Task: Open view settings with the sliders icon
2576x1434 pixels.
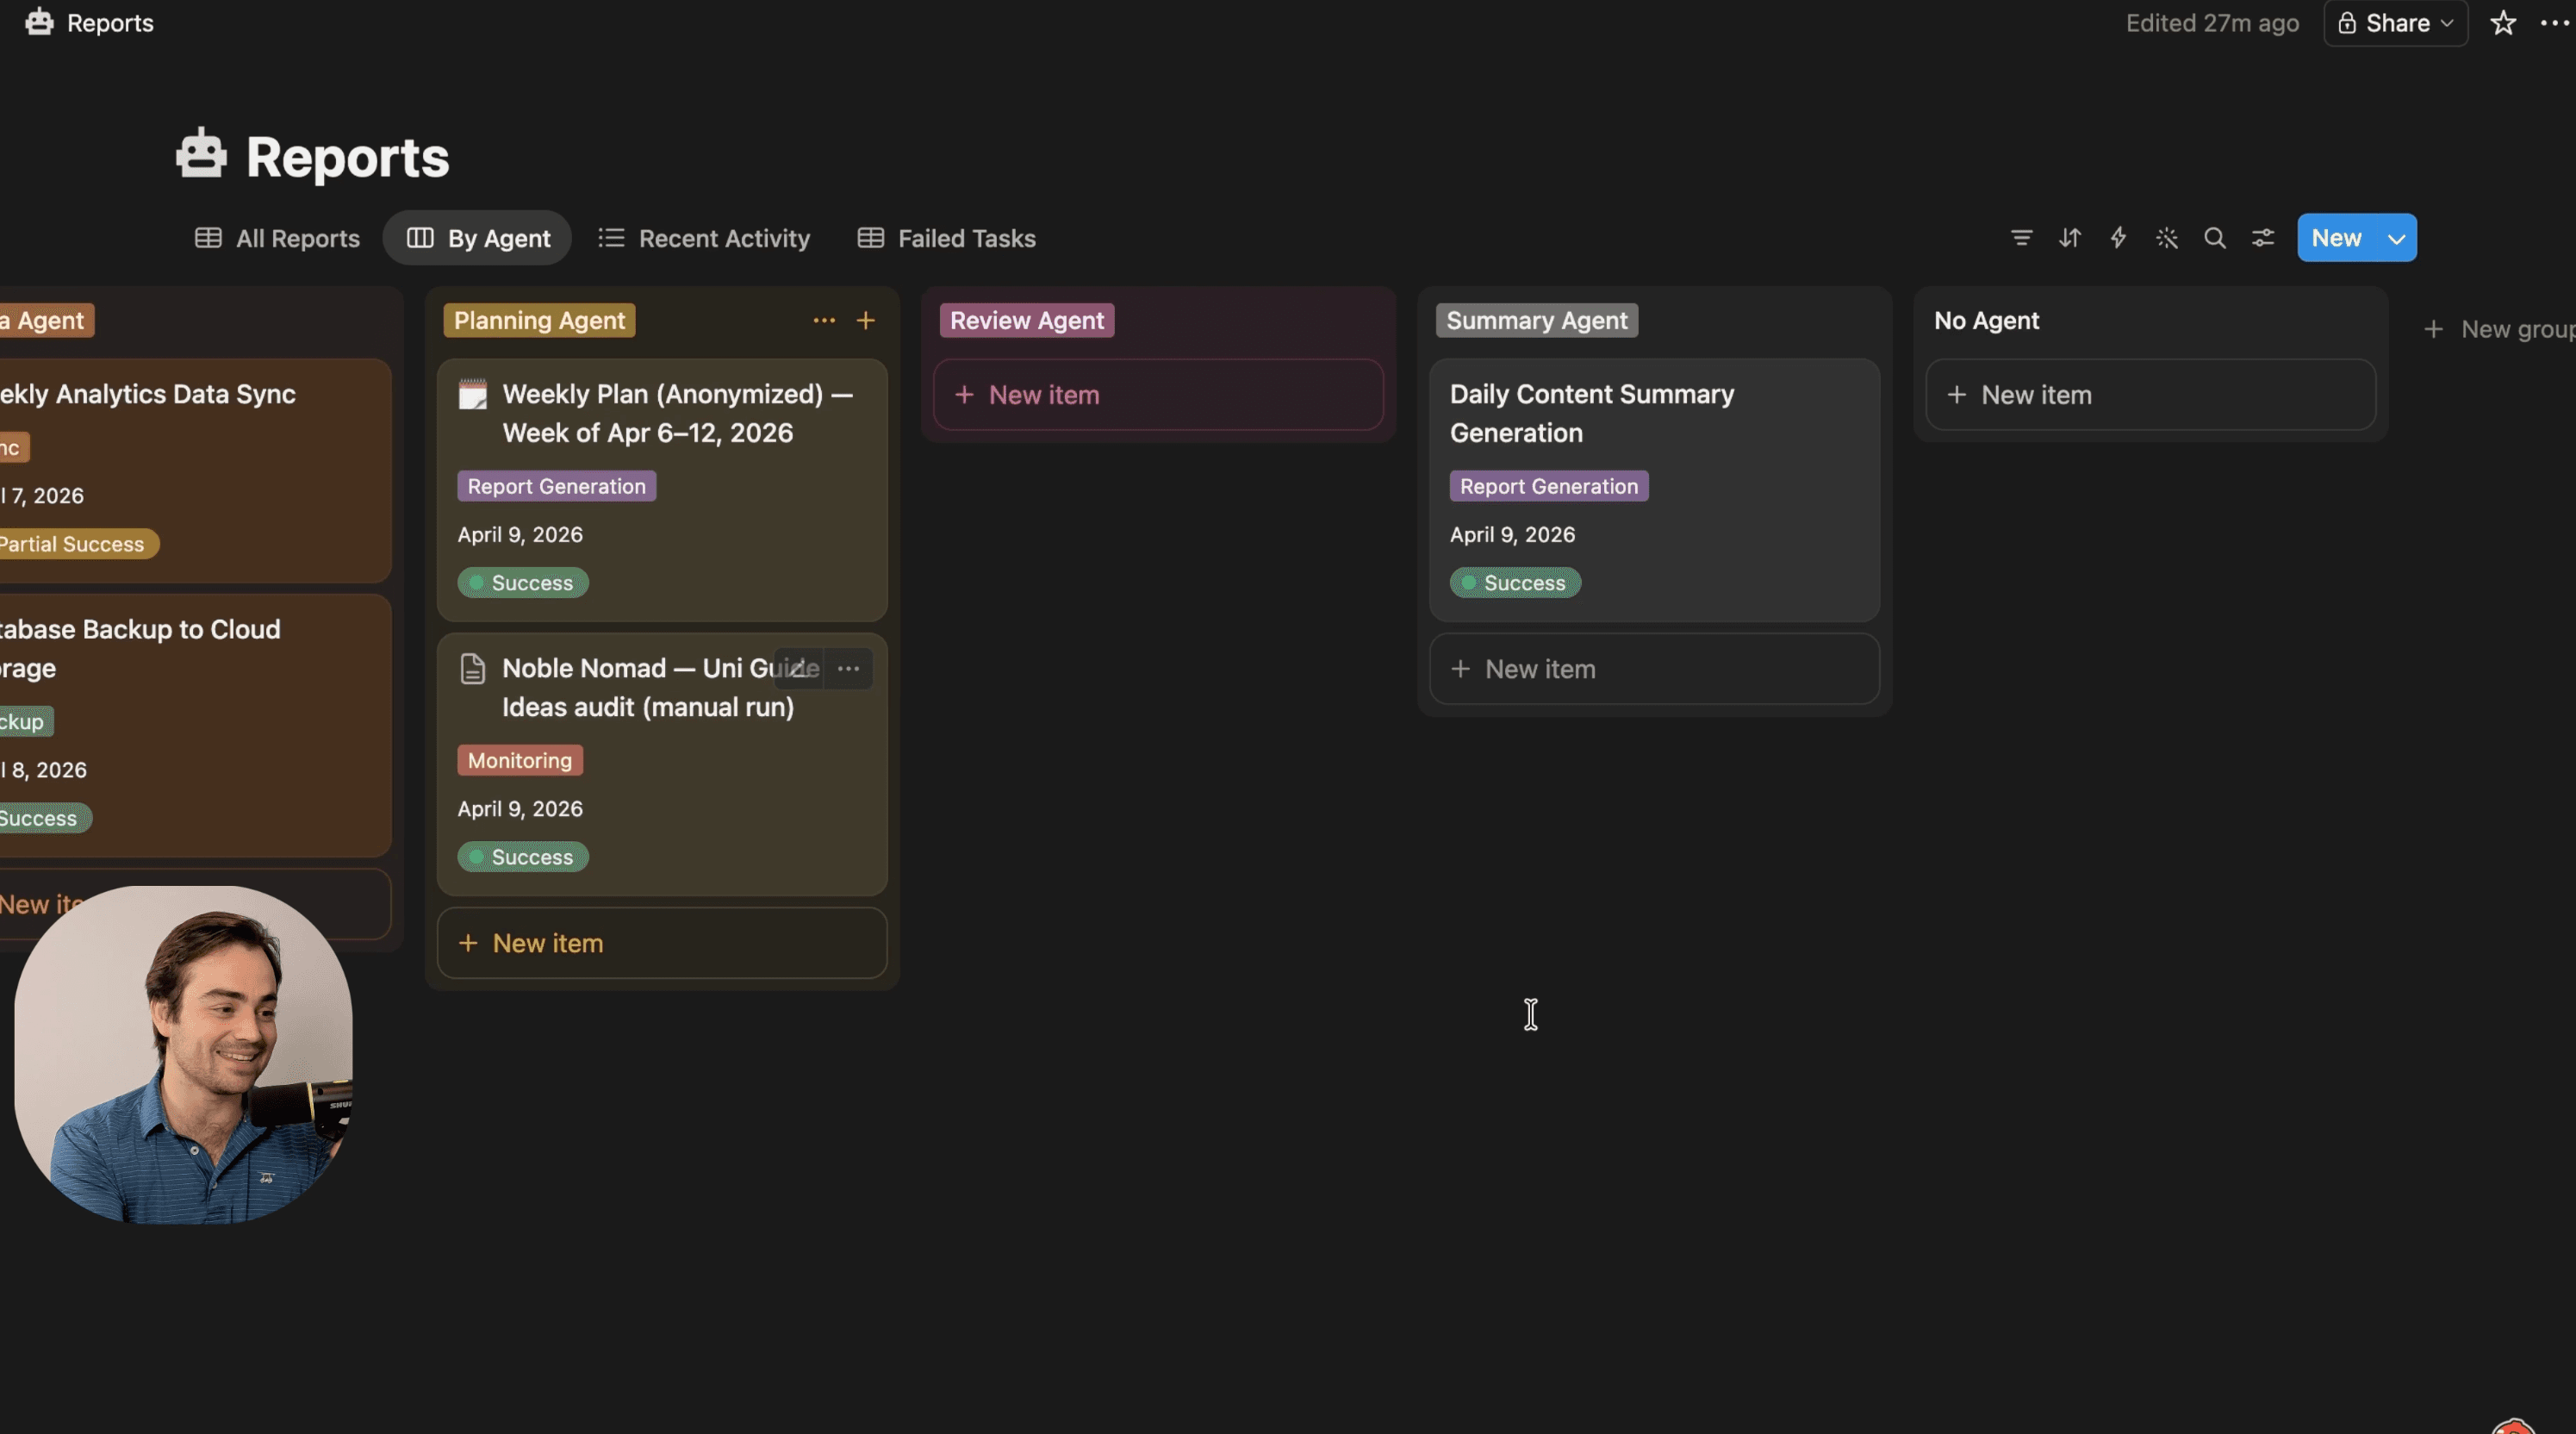Action: pyautogui.click(x=2263, y=238)
